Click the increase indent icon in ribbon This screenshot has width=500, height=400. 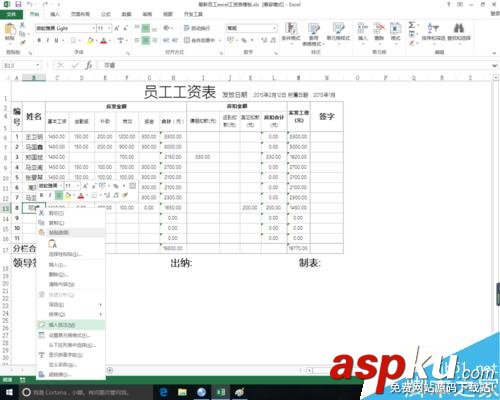175,40
